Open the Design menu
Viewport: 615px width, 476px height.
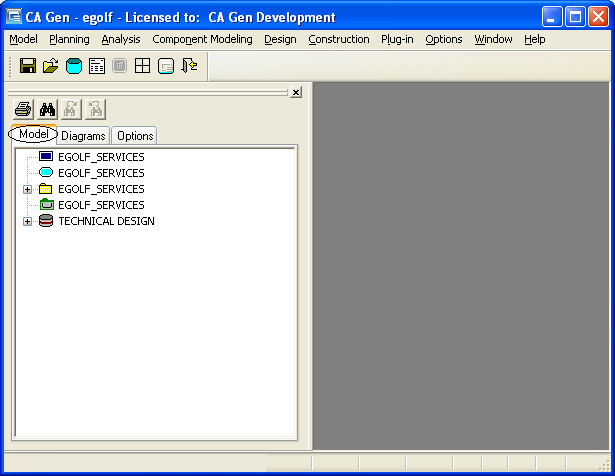click(280, 39)
